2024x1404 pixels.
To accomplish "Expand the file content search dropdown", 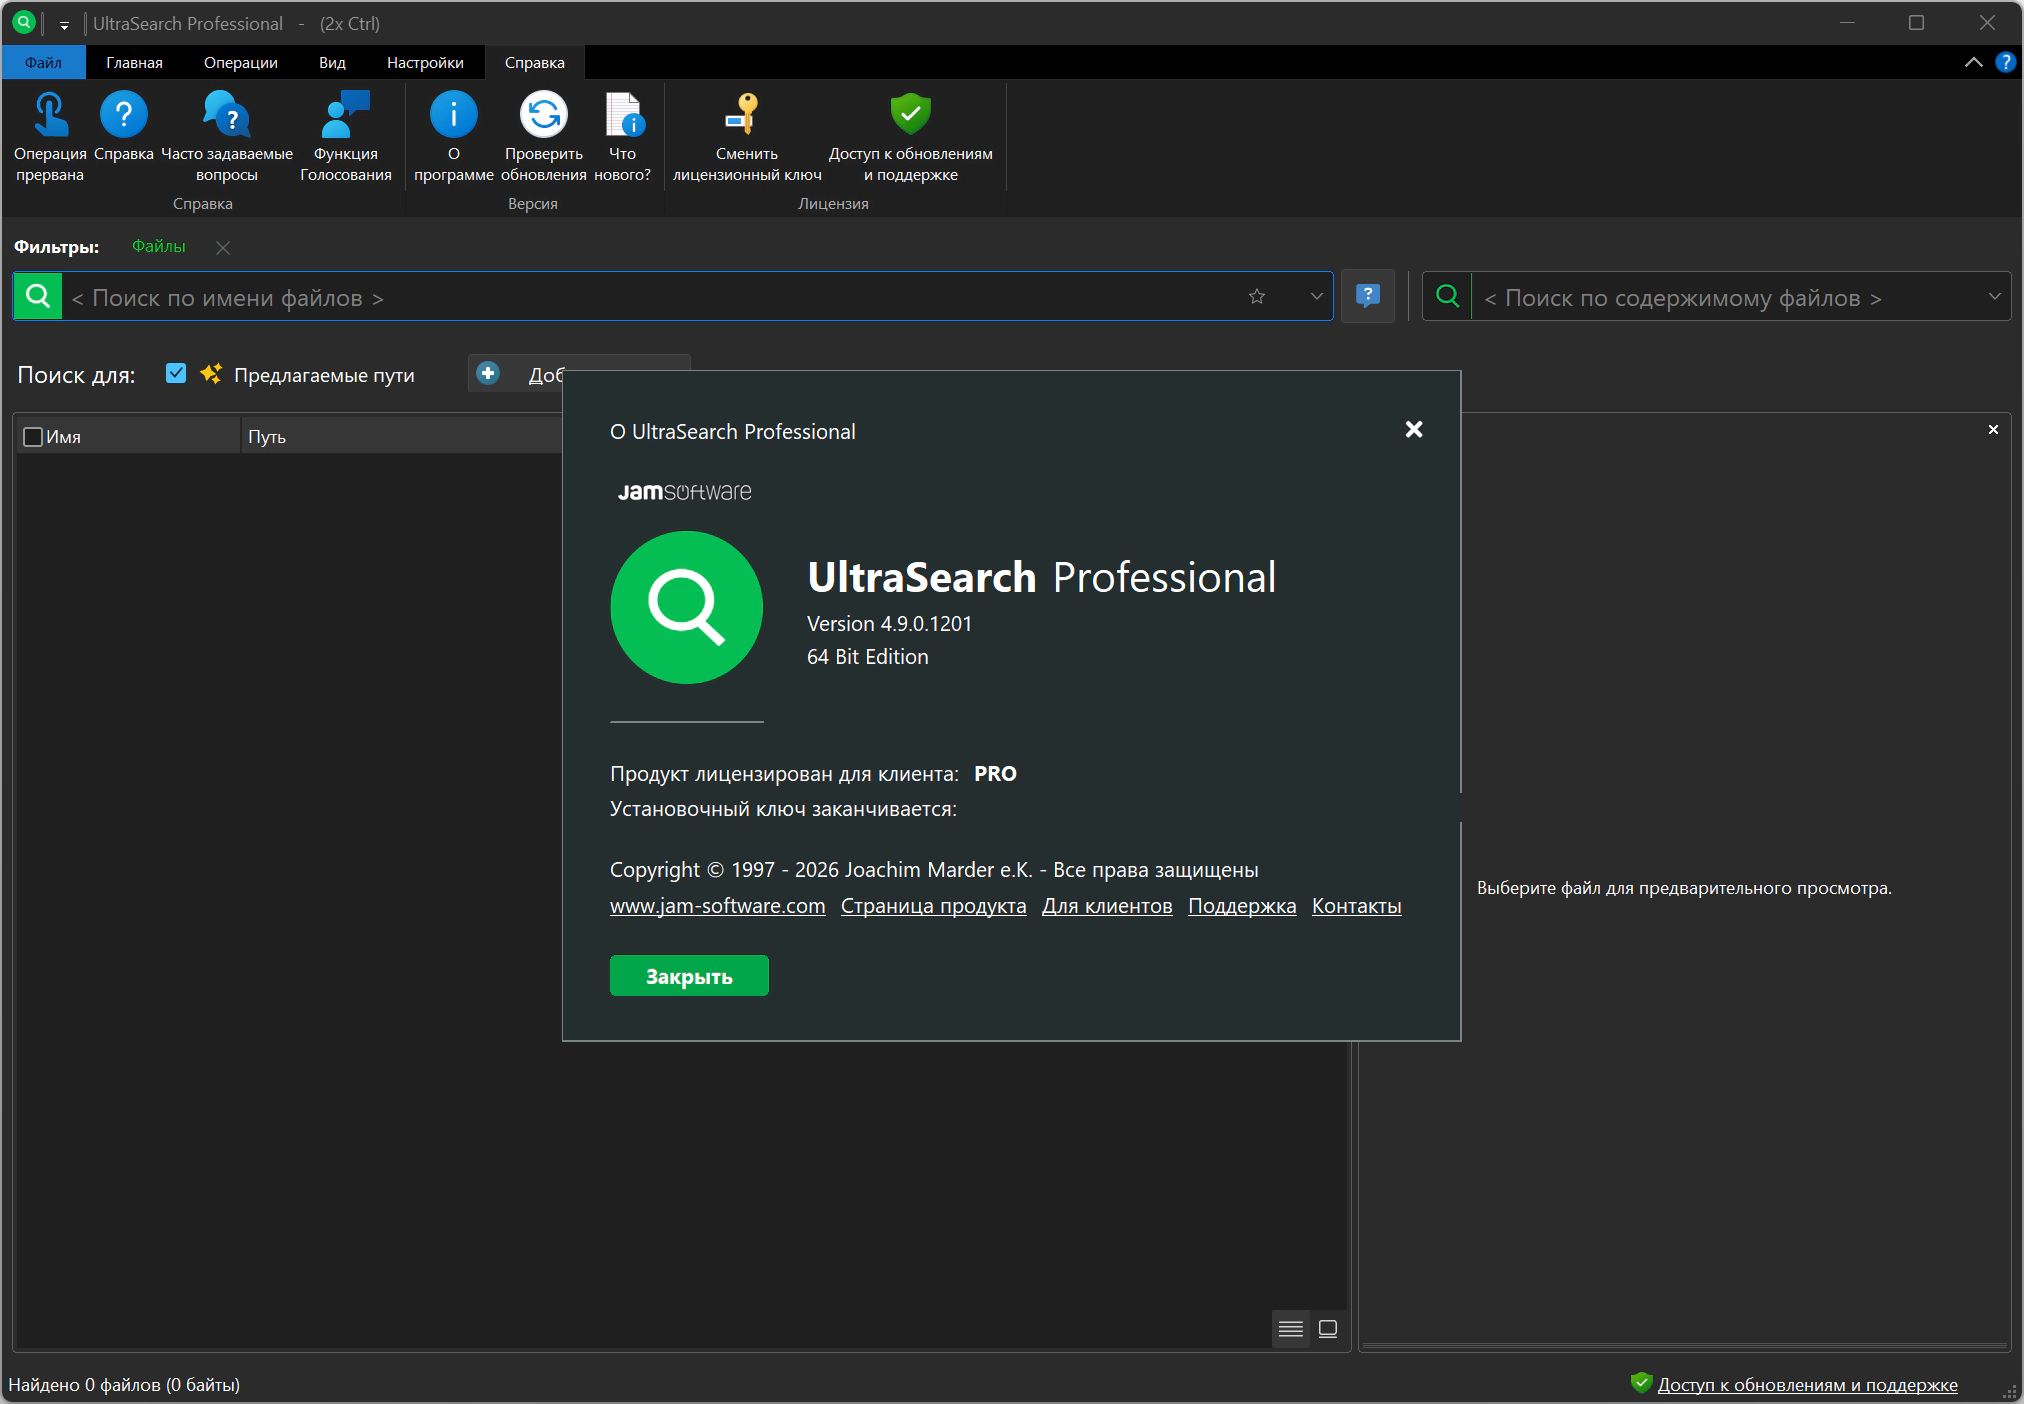I will click(1994, 297).
